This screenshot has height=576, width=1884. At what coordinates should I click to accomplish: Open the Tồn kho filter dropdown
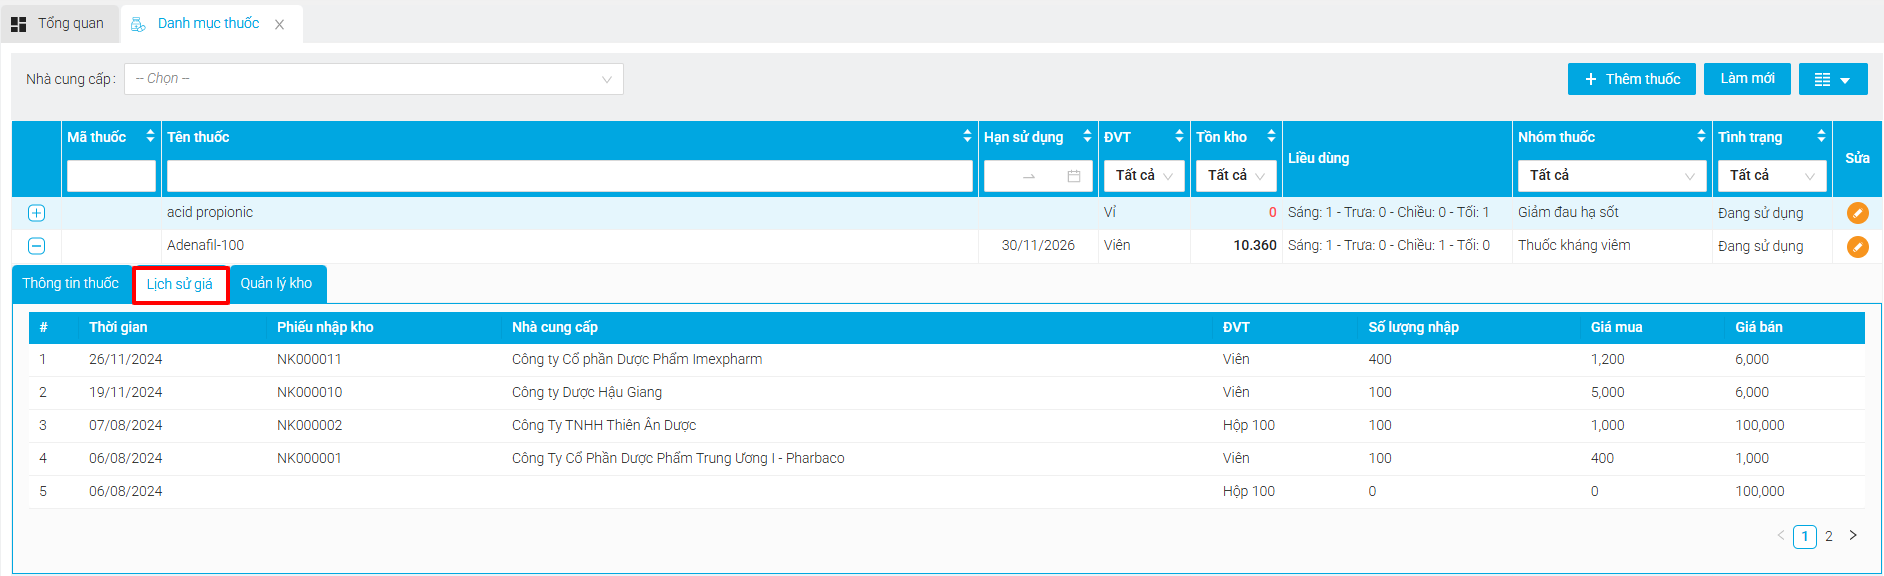pyautogui.click(x=1236, y=176)
